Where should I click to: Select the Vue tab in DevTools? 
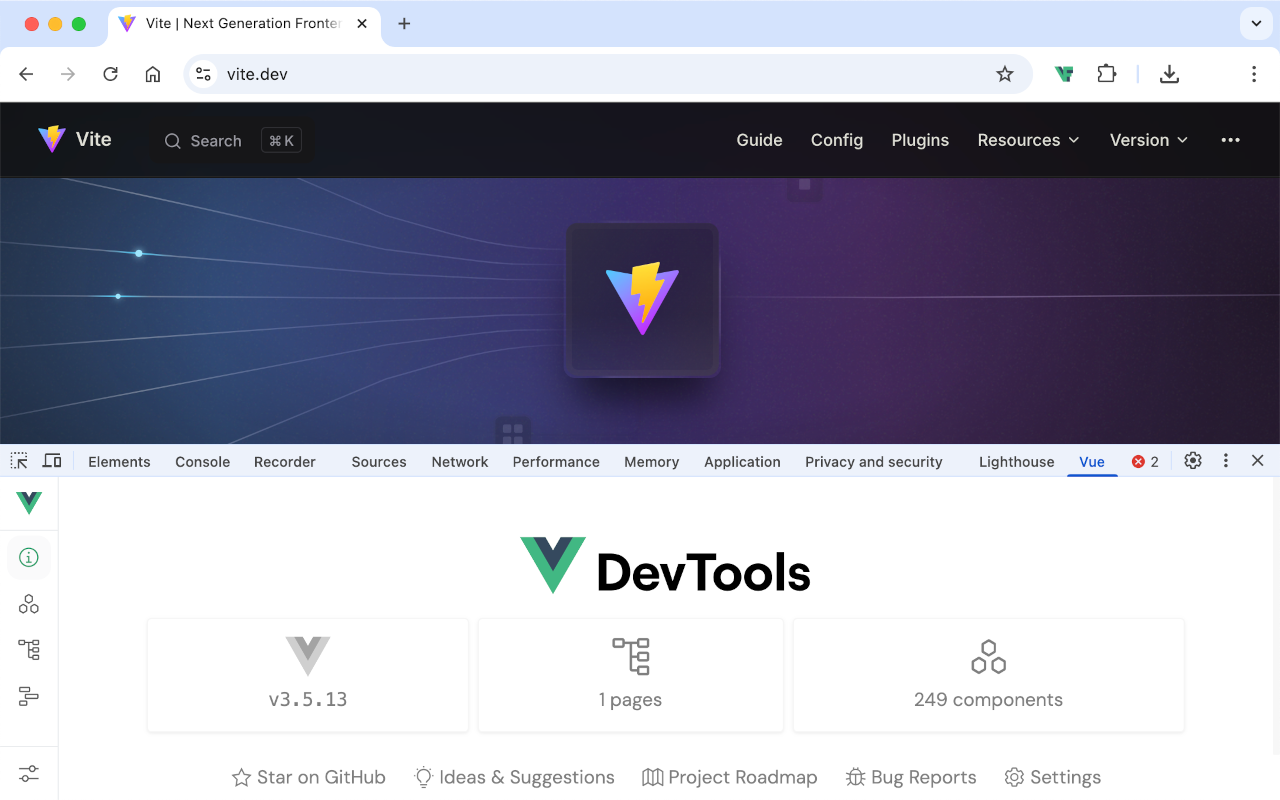coord(1092,462)
